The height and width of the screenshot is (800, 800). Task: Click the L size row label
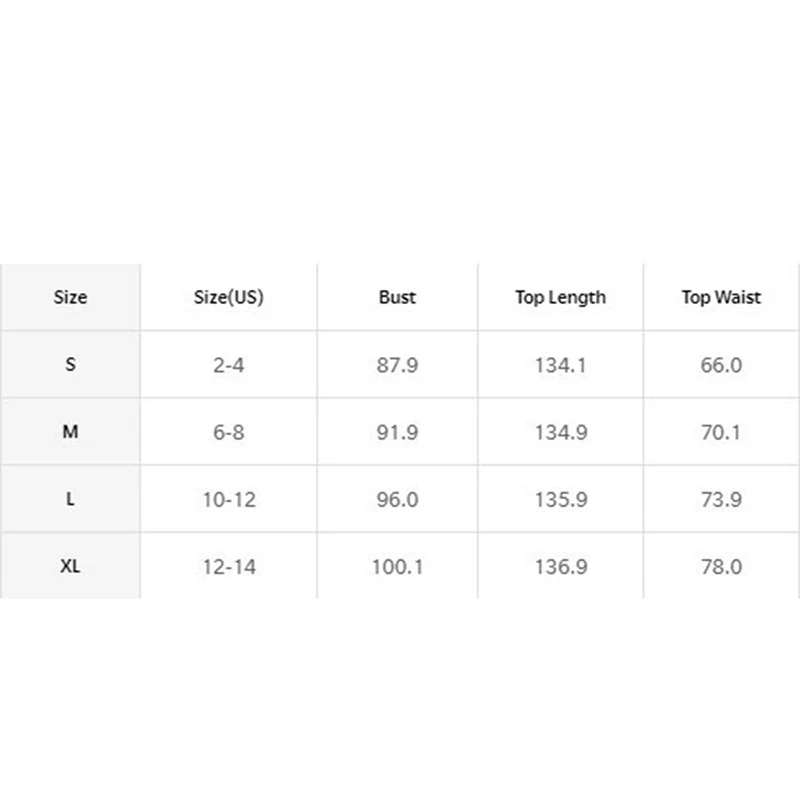(x=70, y=499)
